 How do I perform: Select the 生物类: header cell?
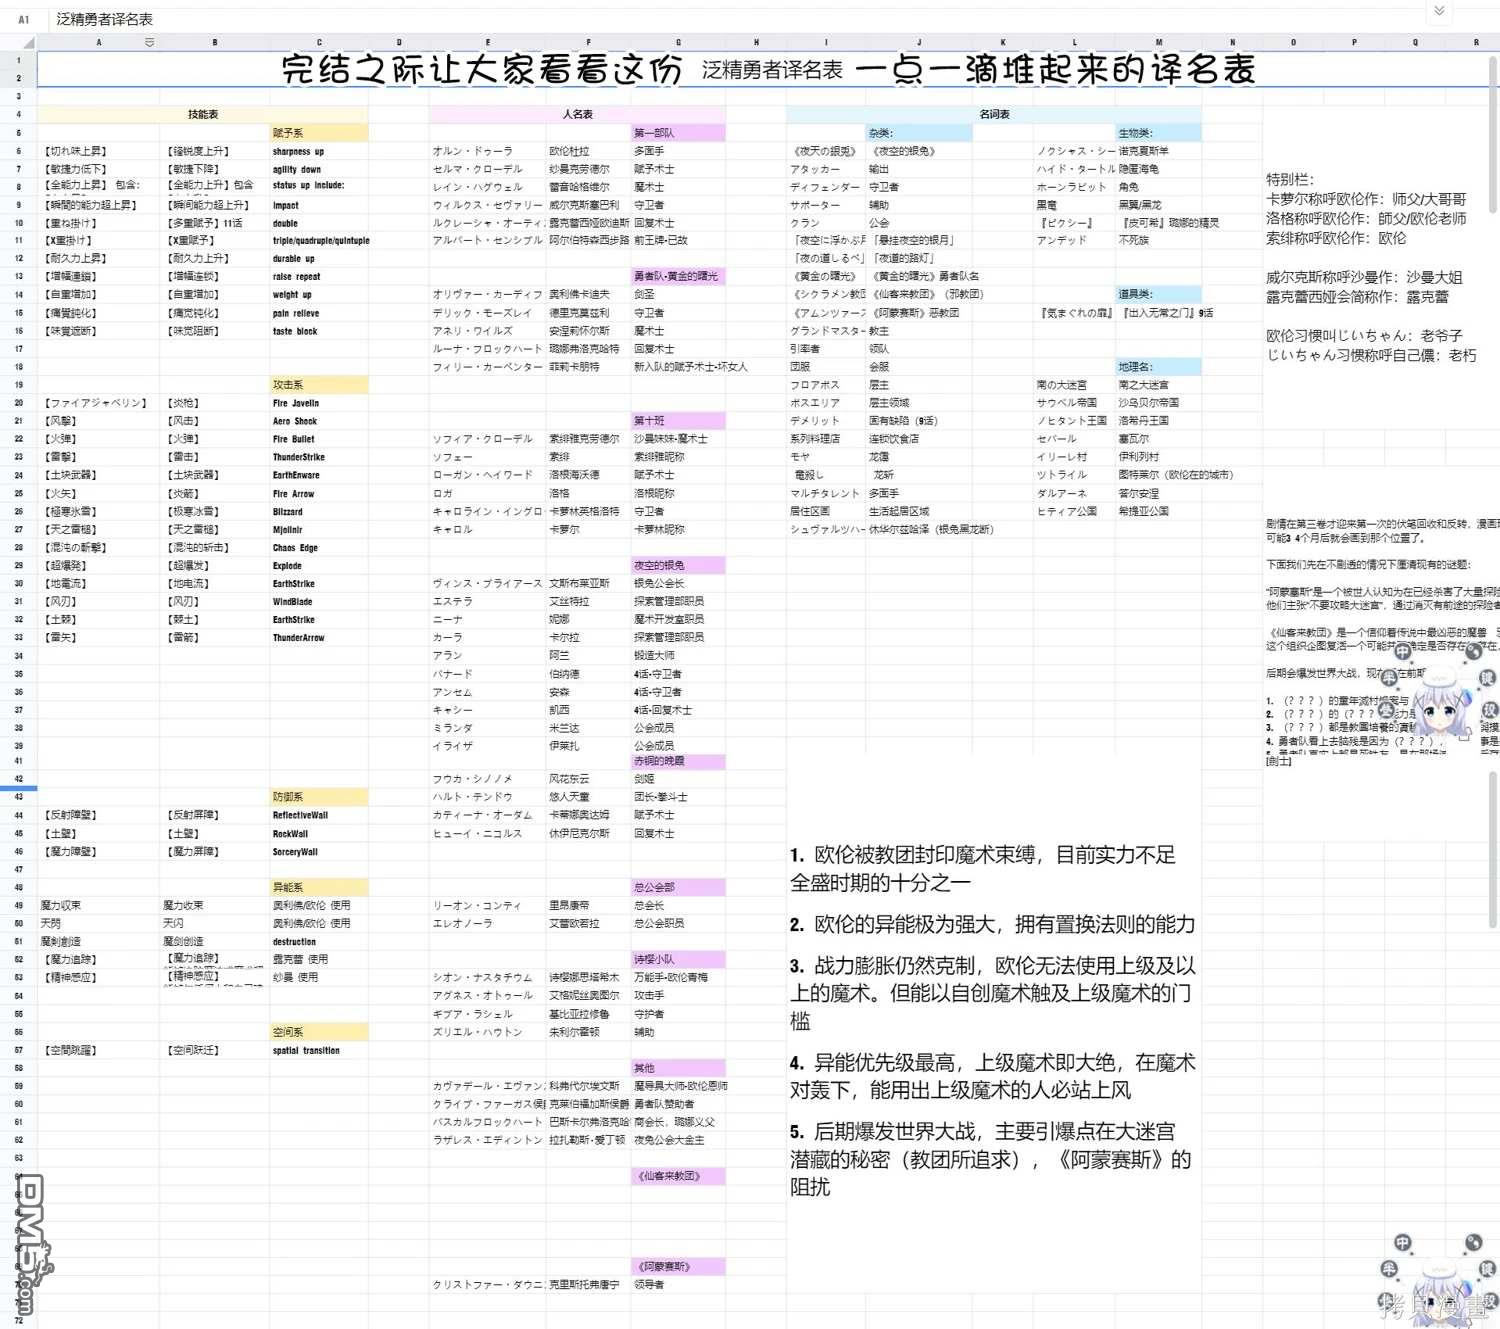tap(1159, 132)
